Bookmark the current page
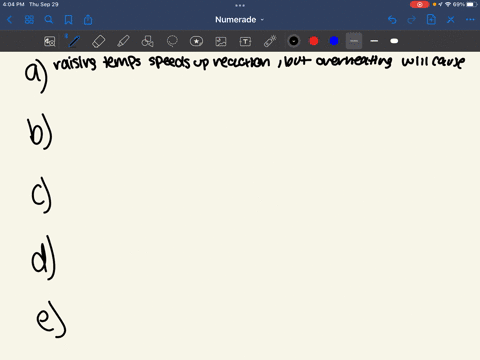This screenshot has width=480, height=360. (x=68, y=20)
